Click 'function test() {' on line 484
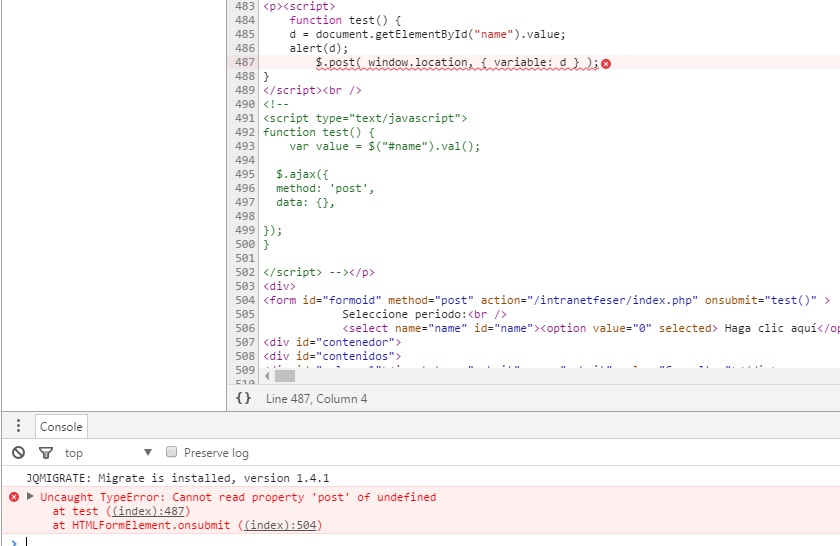840x546 pixels. click(x=345, y=20)
